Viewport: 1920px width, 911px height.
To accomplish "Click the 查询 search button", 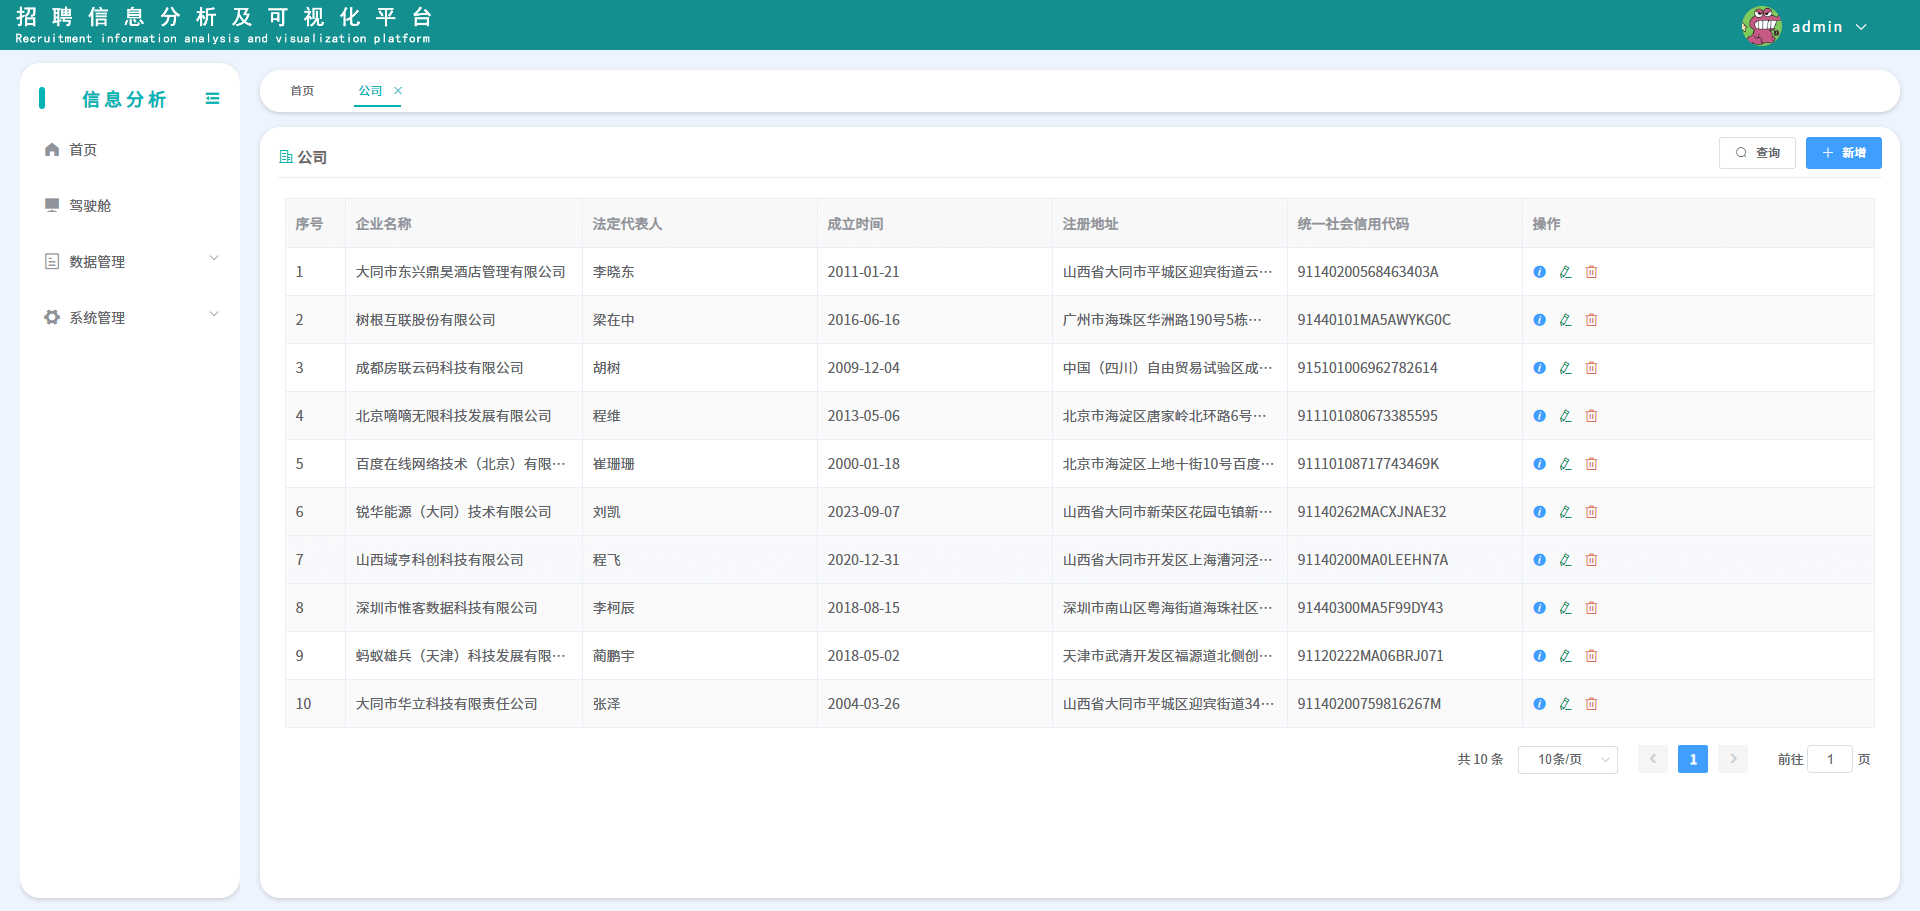I will pos(1757,153).
